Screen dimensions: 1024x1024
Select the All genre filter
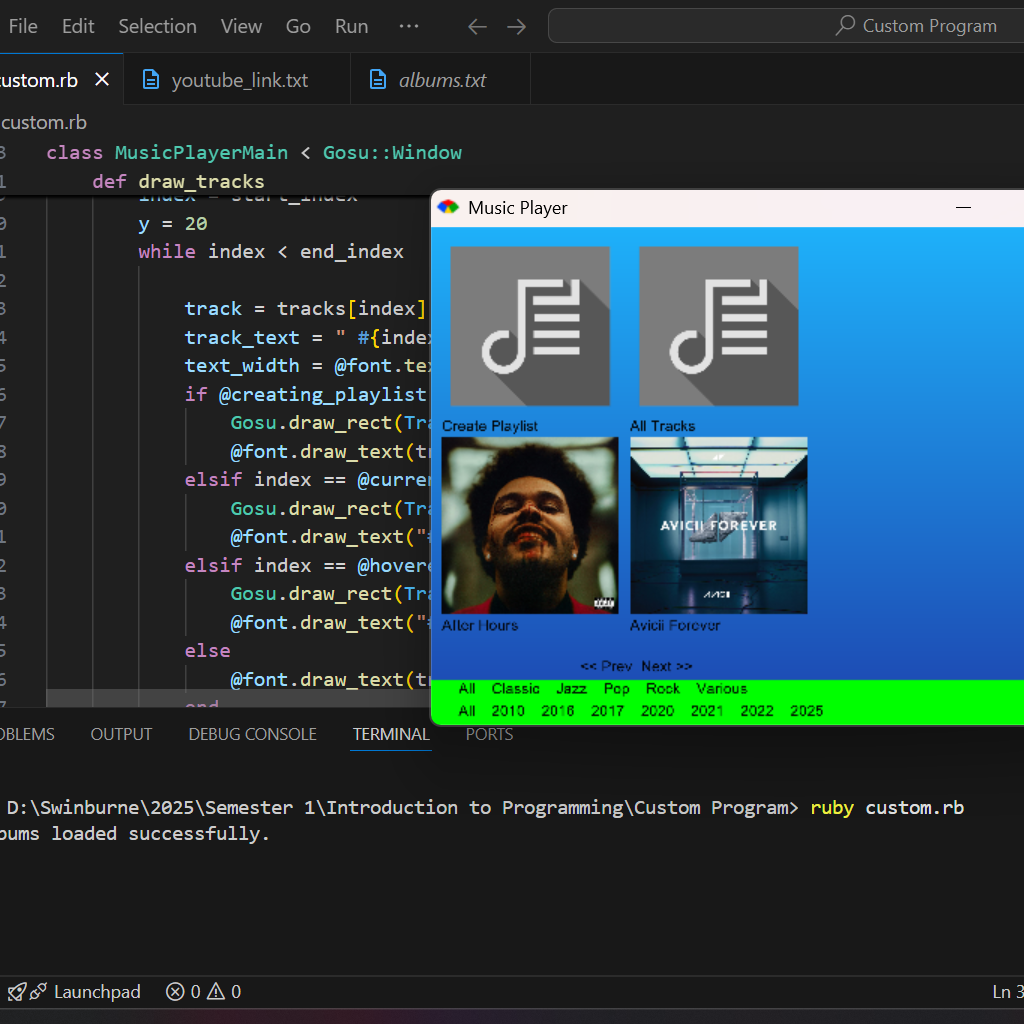coord(467,688)
